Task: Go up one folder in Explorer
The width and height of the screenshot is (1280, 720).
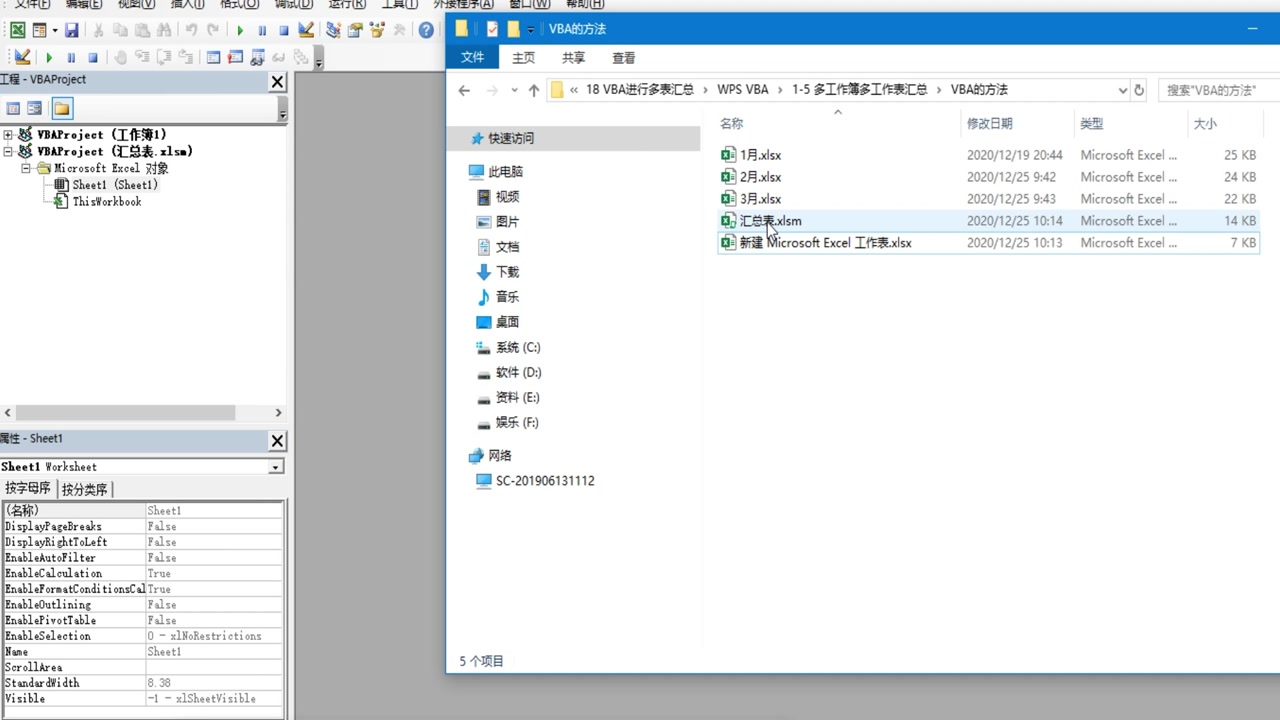Action: click(x=534, y=90)
